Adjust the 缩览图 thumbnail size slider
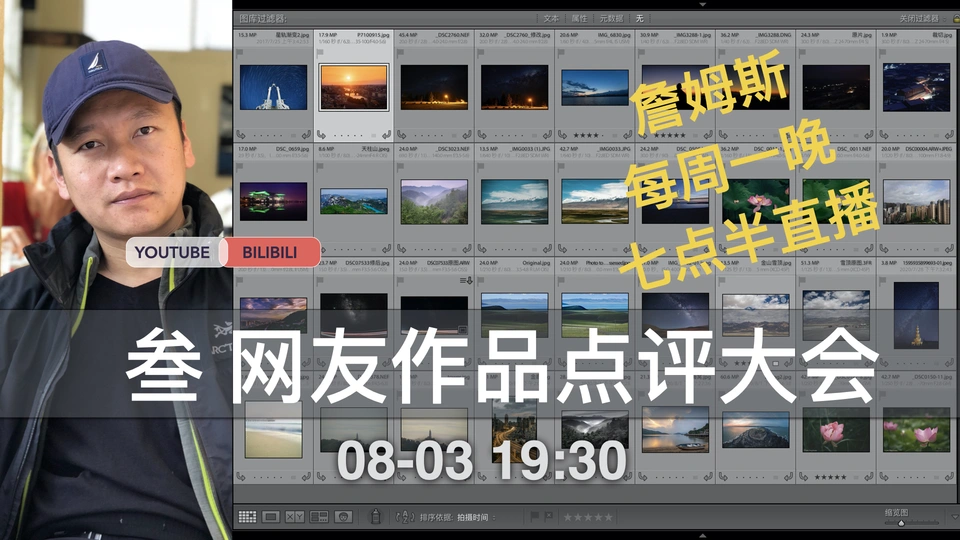 click(x=900, y=522)
